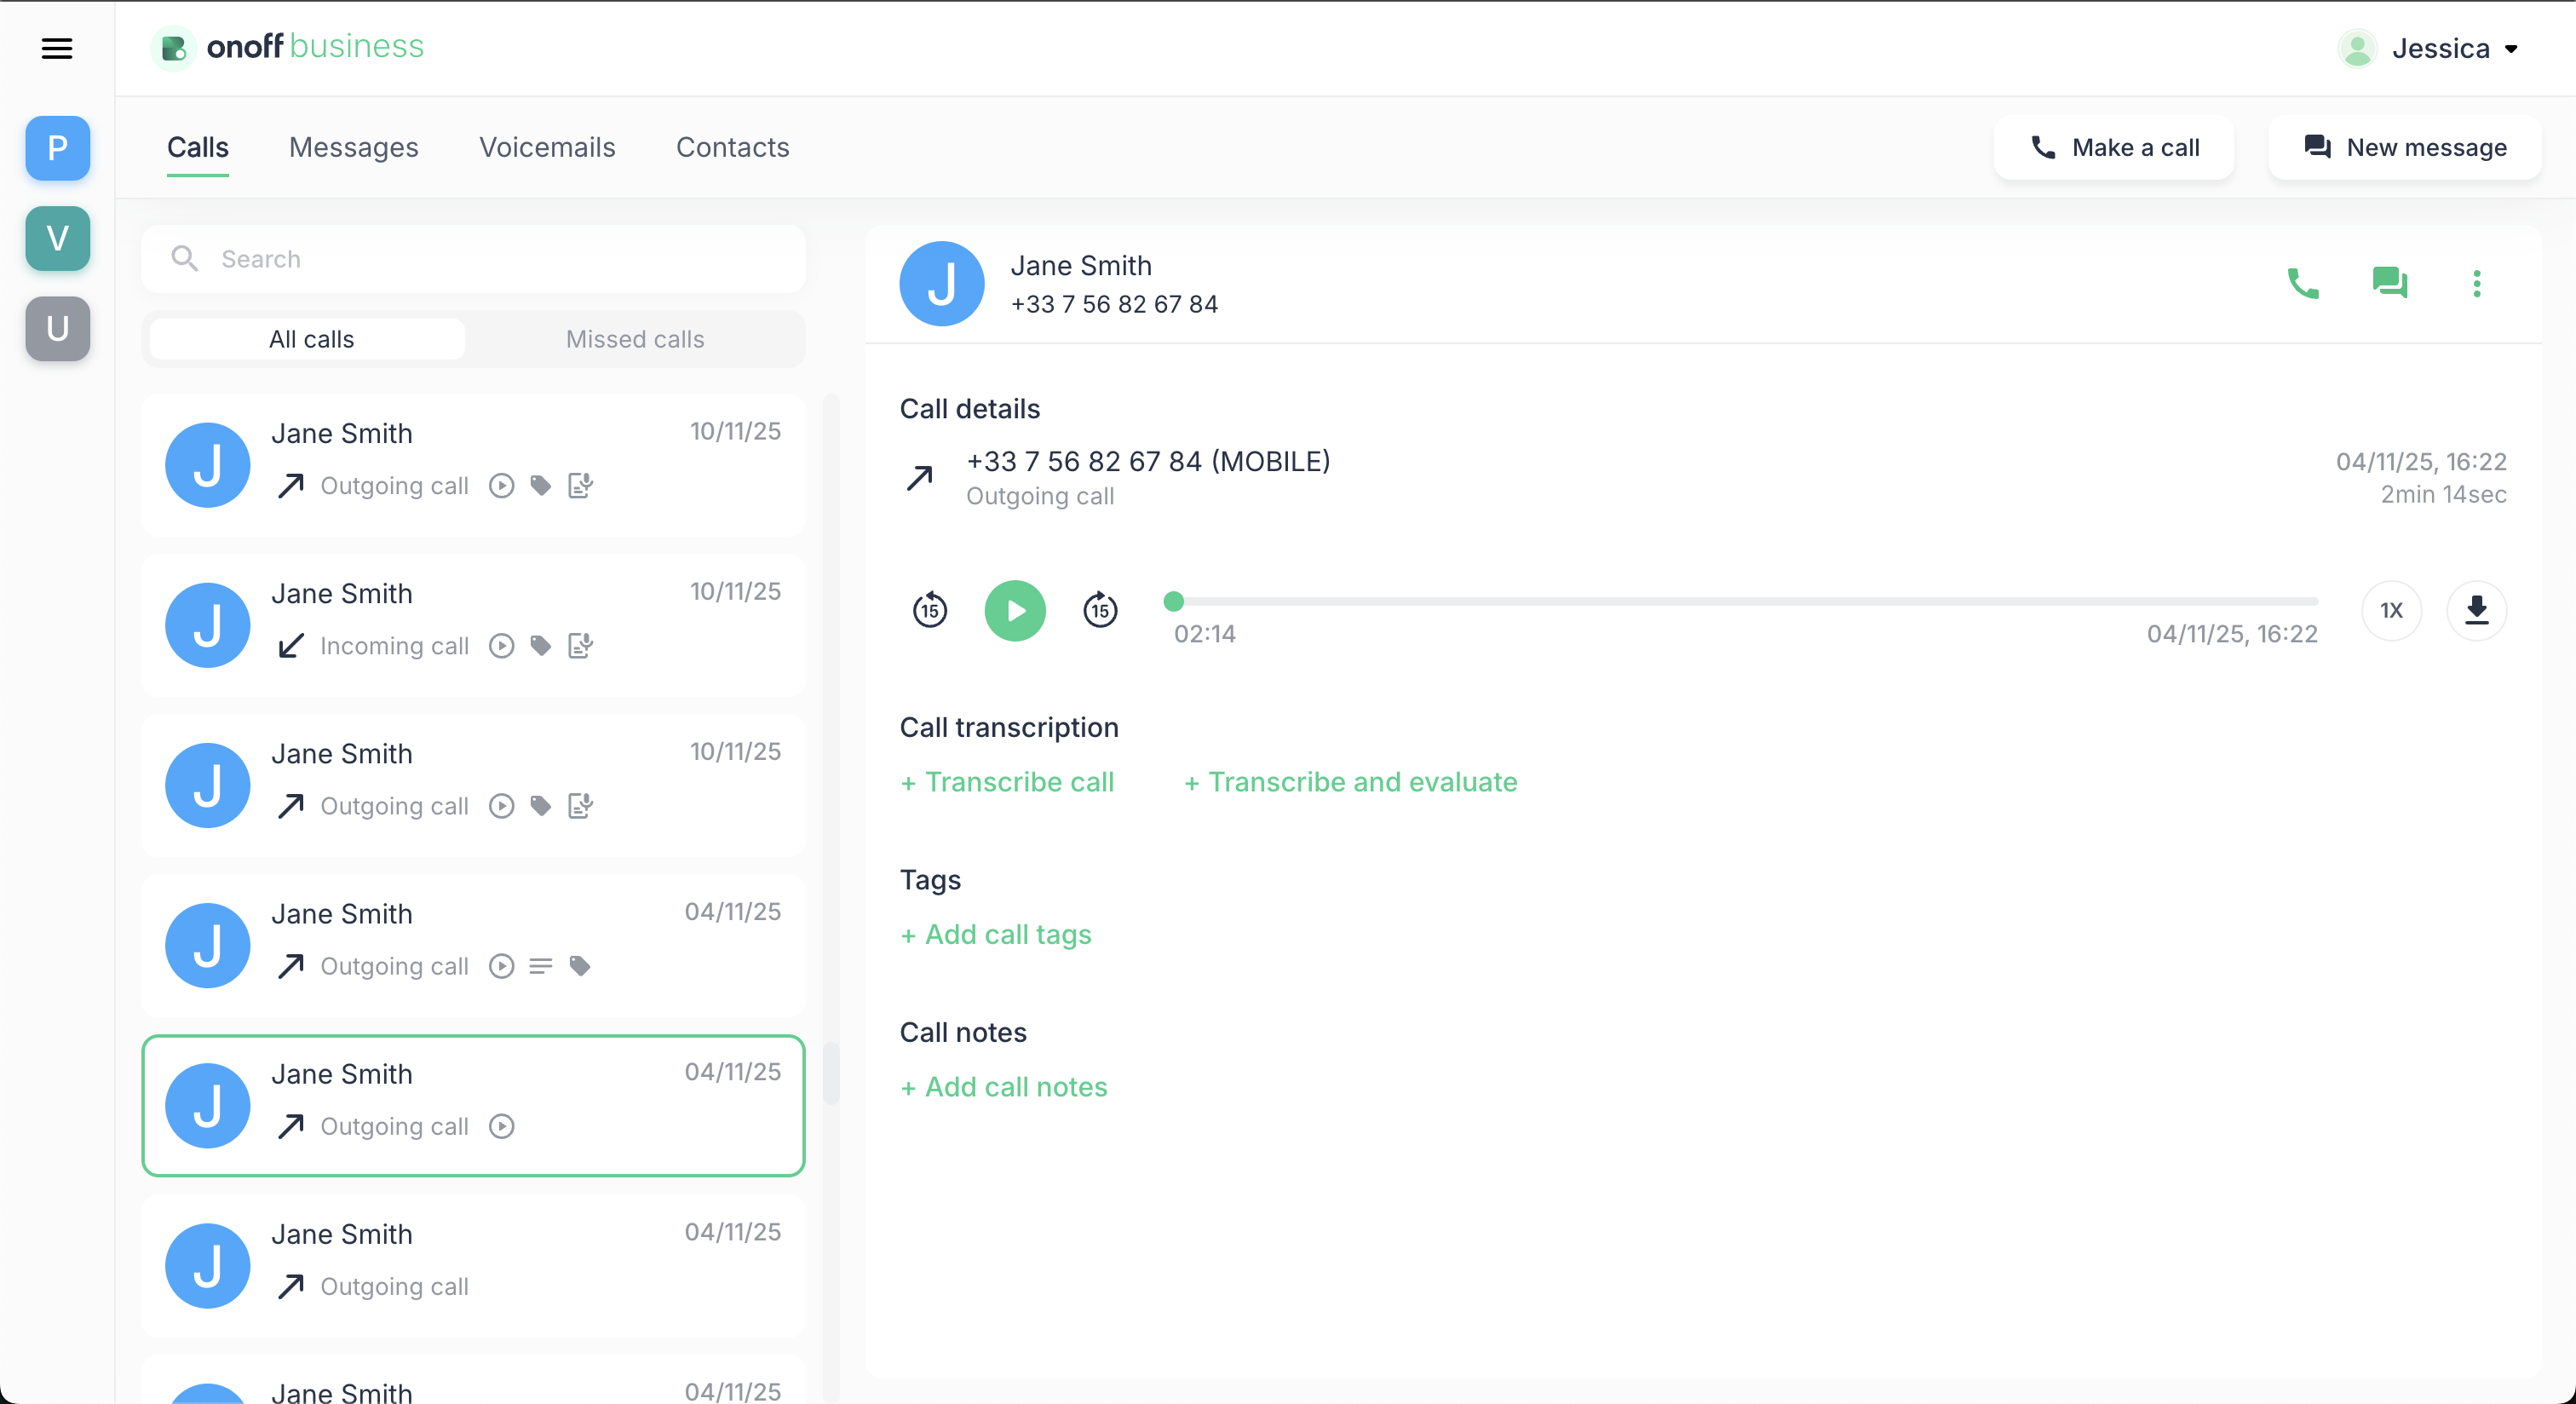Message Jane Smith with green chat icon
Viewport: 2576px width, 1404px height.
click(x=2390, y=283)
